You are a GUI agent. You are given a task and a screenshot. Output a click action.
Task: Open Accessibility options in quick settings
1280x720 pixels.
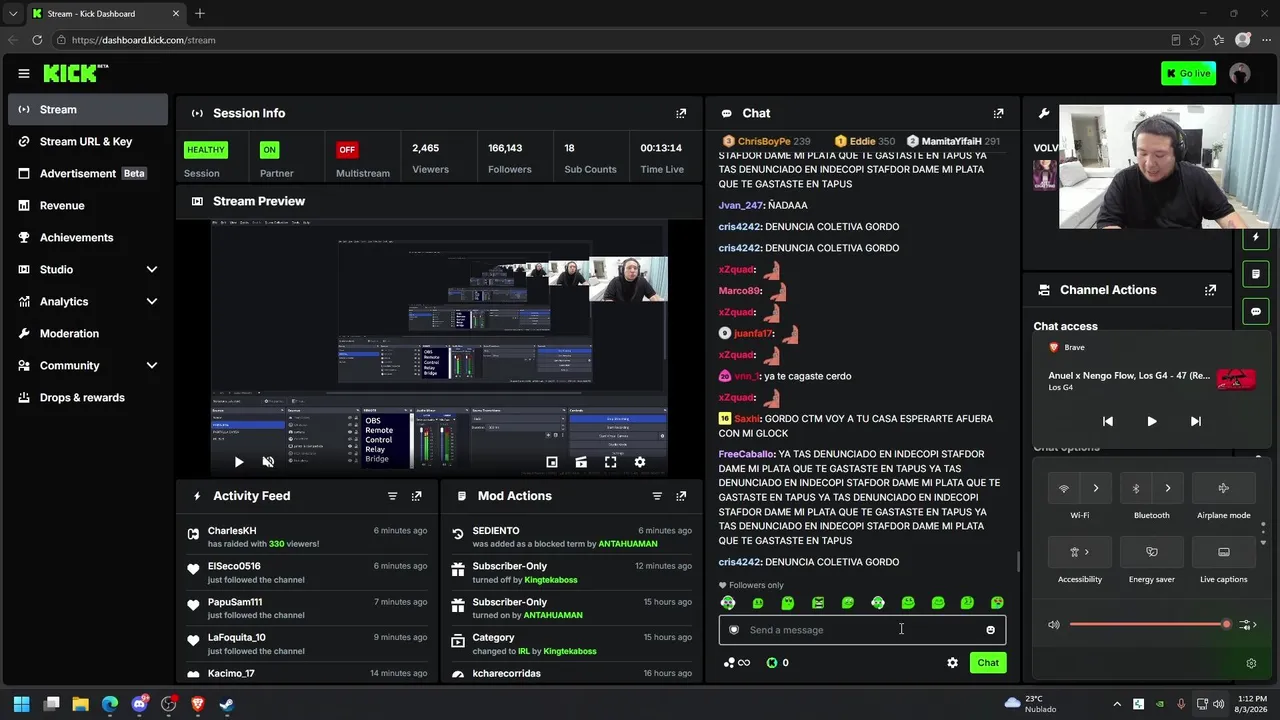coord(1080,552)
